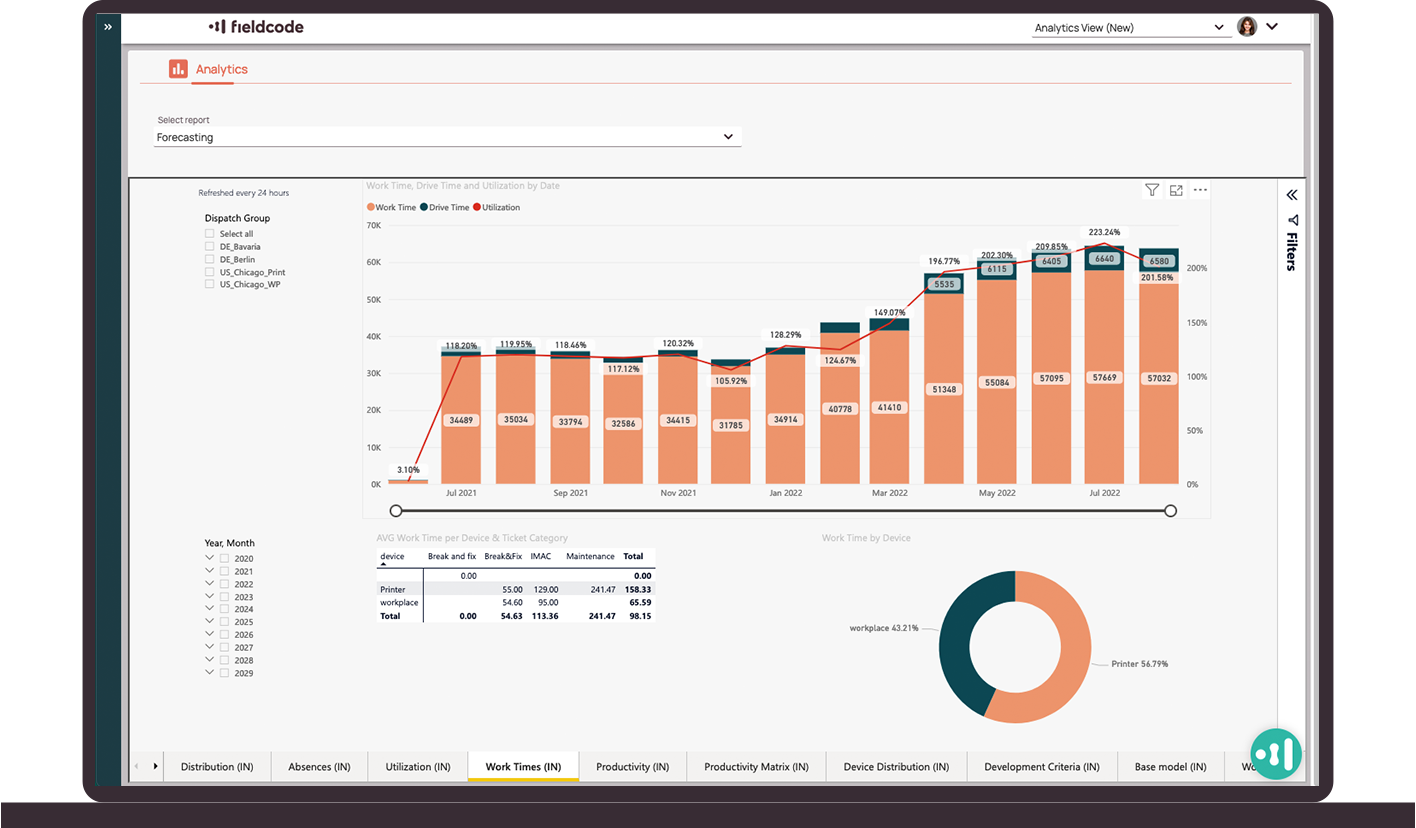This screenshot has height=828, width=1416.
Task: Click the tab strip scroll-left arrow
Action: (137, 767)
